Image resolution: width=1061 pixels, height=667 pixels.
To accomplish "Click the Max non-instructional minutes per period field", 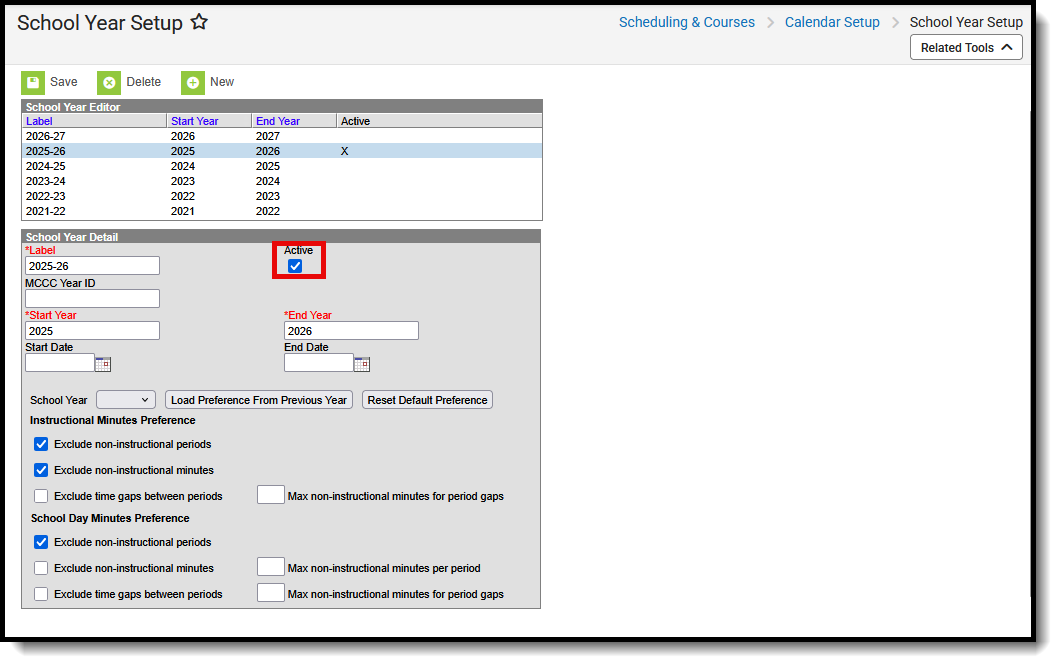I will 270,566.
